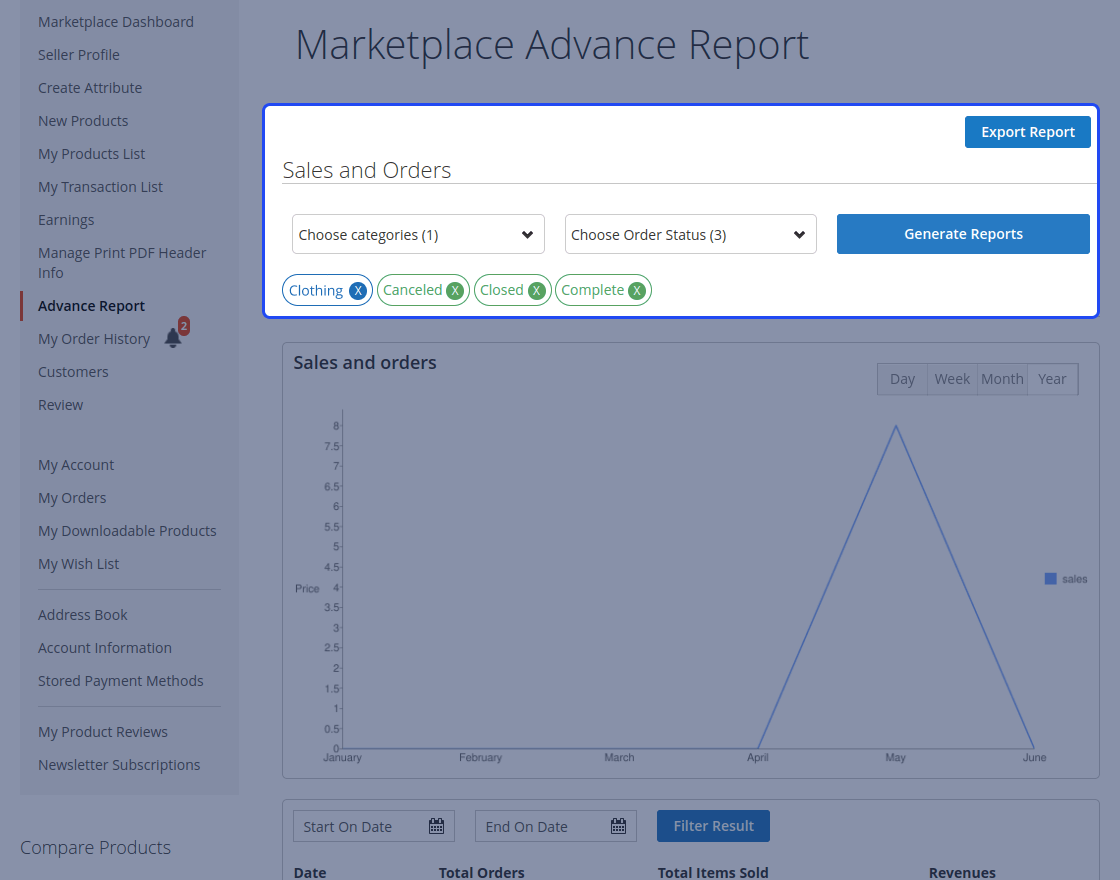Open the order history notification bell
Image resolution: width=1120 pixels, height=880 pixels.
pyautogui.click(x=173, y=338)
